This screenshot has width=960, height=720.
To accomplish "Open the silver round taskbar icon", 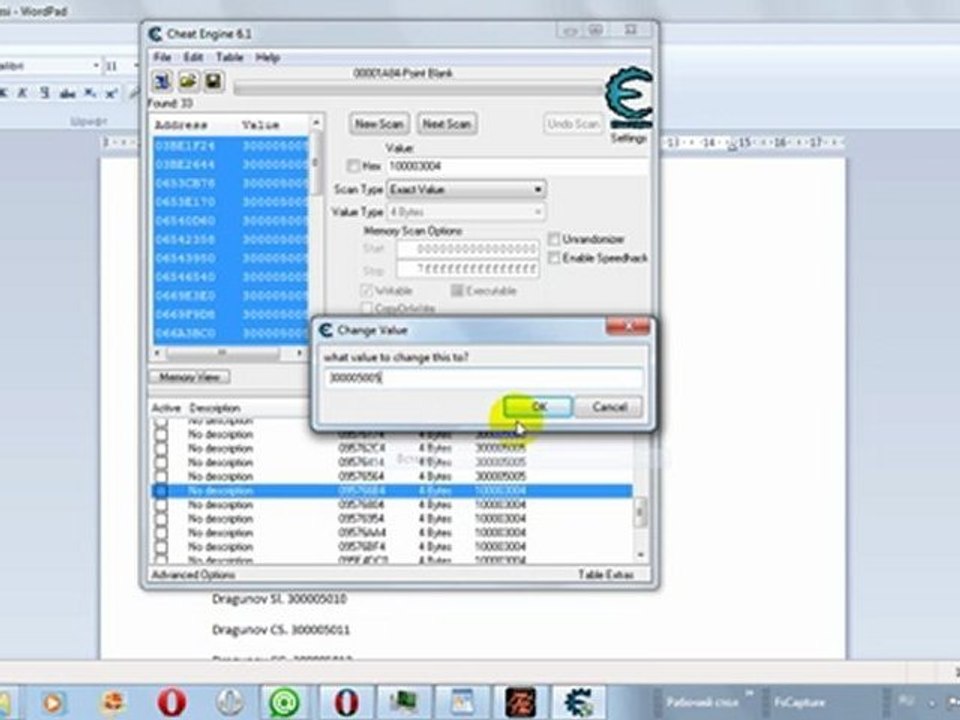I will [230, 702].
